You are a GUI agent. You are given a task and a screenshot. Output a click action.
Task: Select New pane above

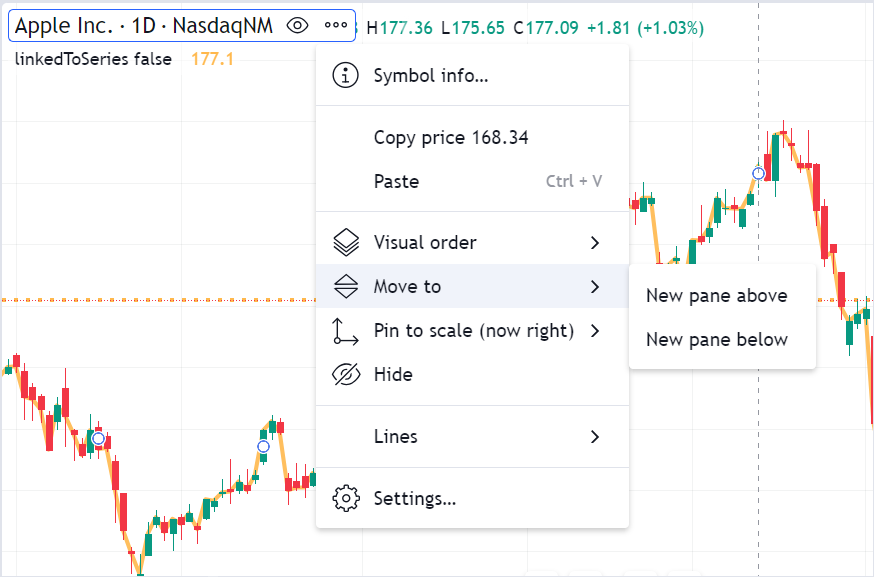(x=716, y=296)
